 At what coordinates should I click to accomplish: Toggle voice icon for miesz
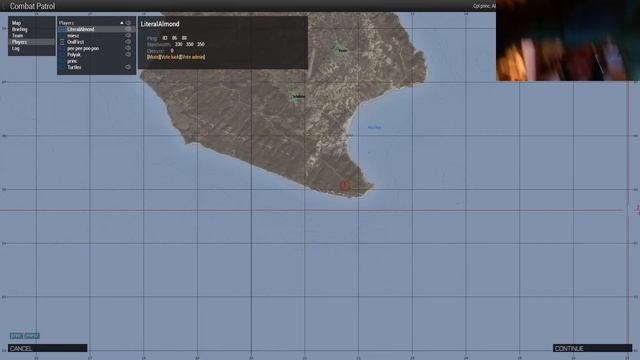tap(128, 36)
